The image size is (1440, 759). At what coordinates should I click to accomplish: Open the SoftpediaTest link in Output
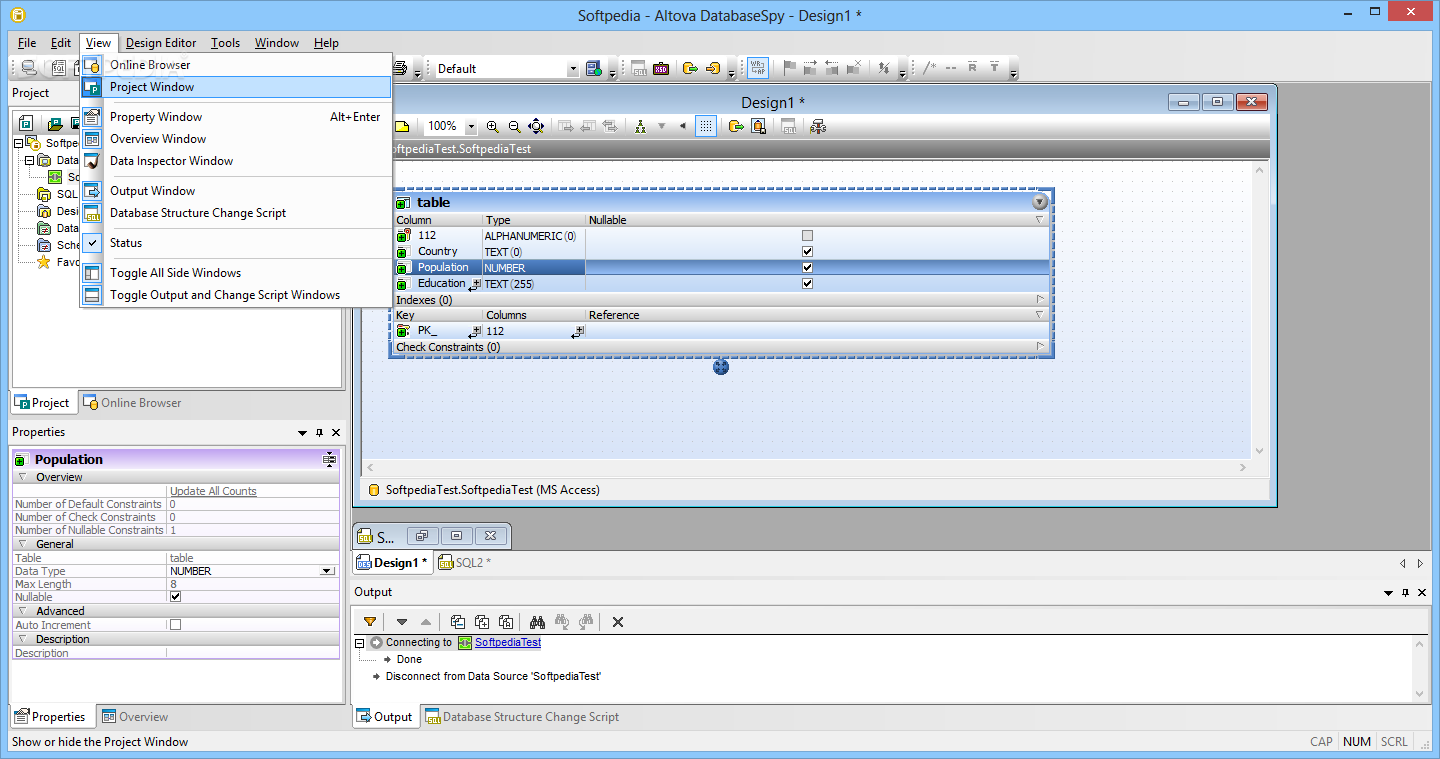(x=508, y=642)
